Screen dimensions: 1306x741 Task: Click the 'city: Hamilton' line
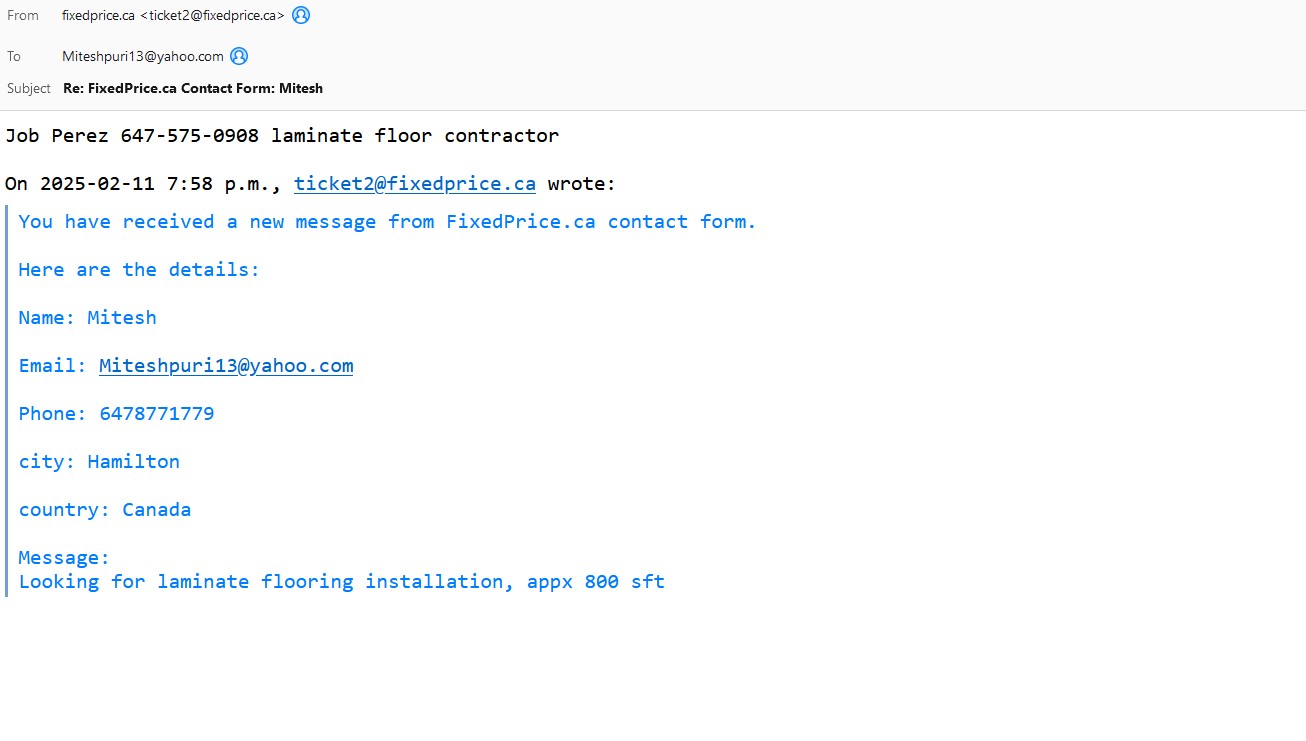(x=99, y=462)
